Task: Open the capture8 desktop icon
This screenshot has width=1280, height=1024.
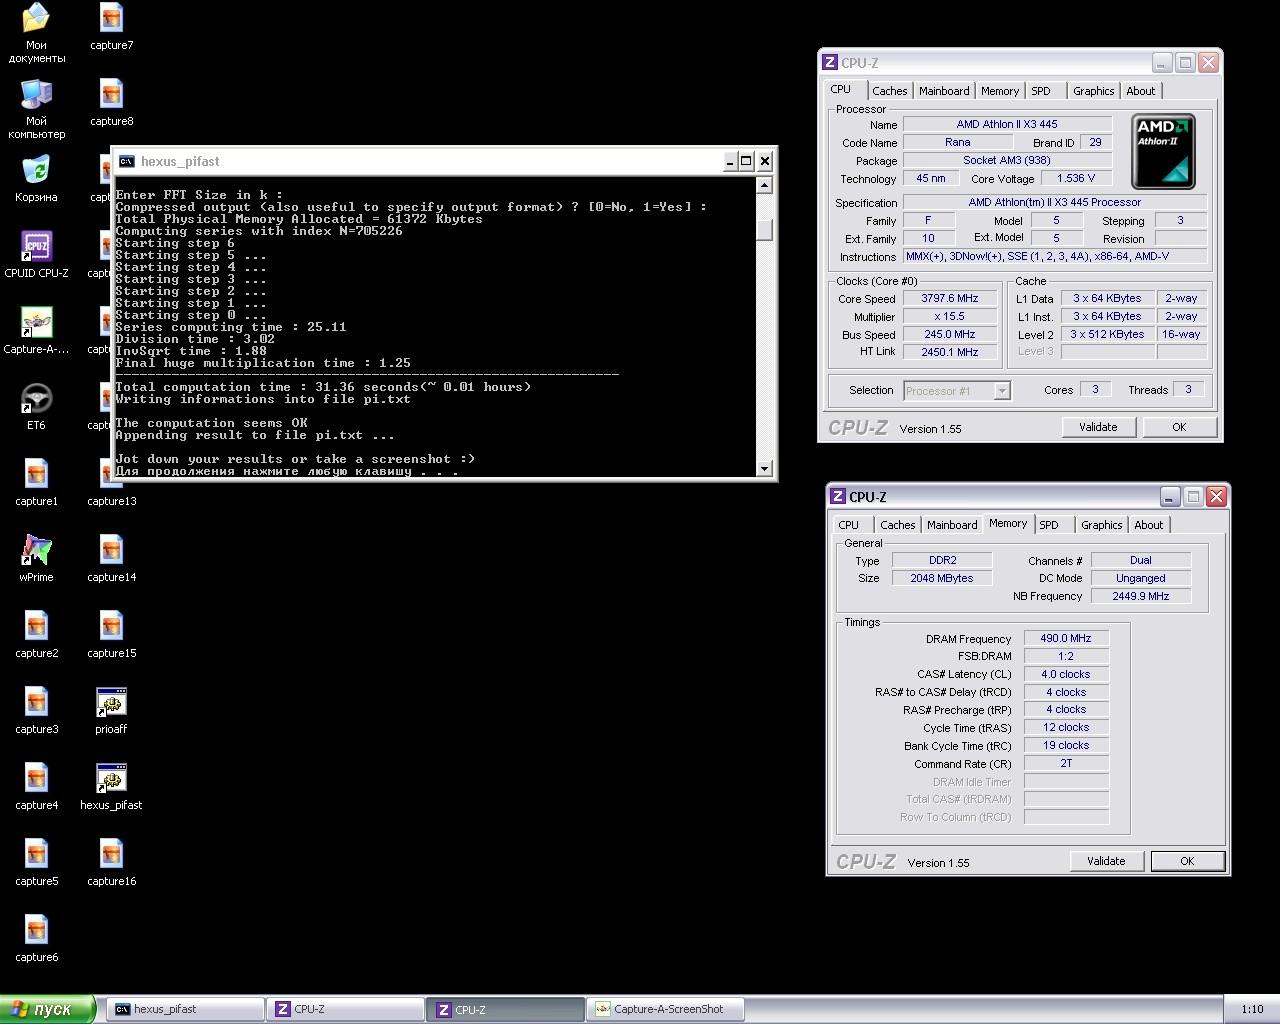Action: (111, 102)
